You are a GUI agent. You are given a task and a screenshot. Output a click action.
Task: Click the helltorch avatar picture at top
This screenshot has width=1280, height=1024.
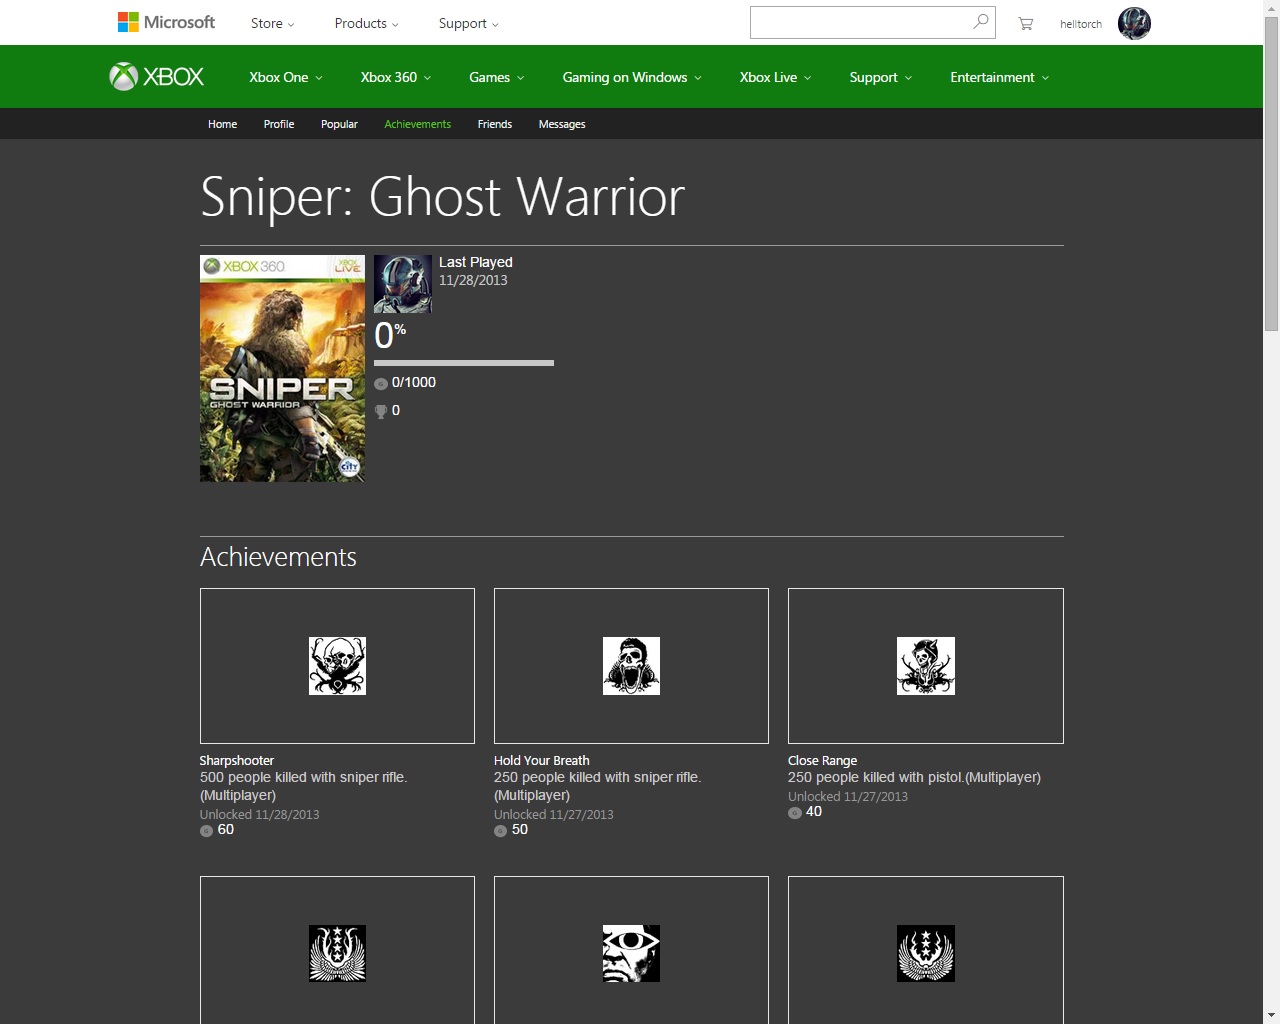[1134, 23]
